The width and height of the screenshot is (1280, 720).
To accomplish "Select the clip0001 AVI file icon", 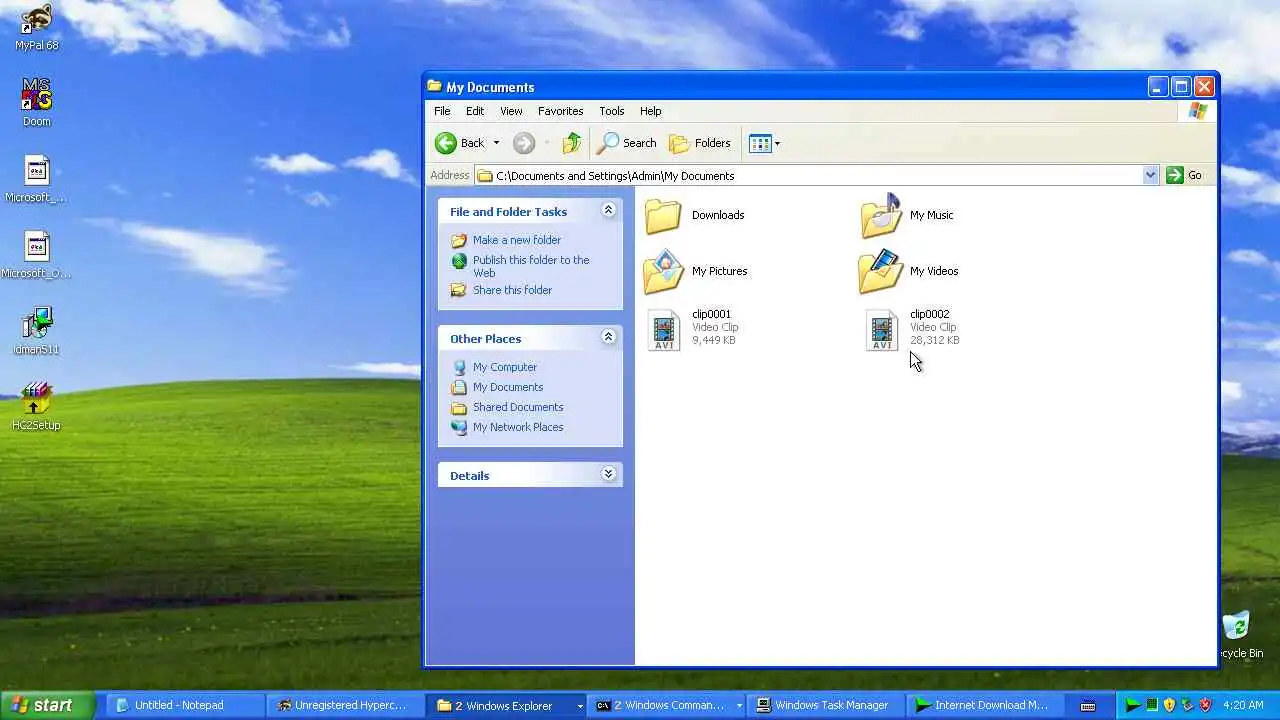I will pyautogui.click(x=663, y=330).
